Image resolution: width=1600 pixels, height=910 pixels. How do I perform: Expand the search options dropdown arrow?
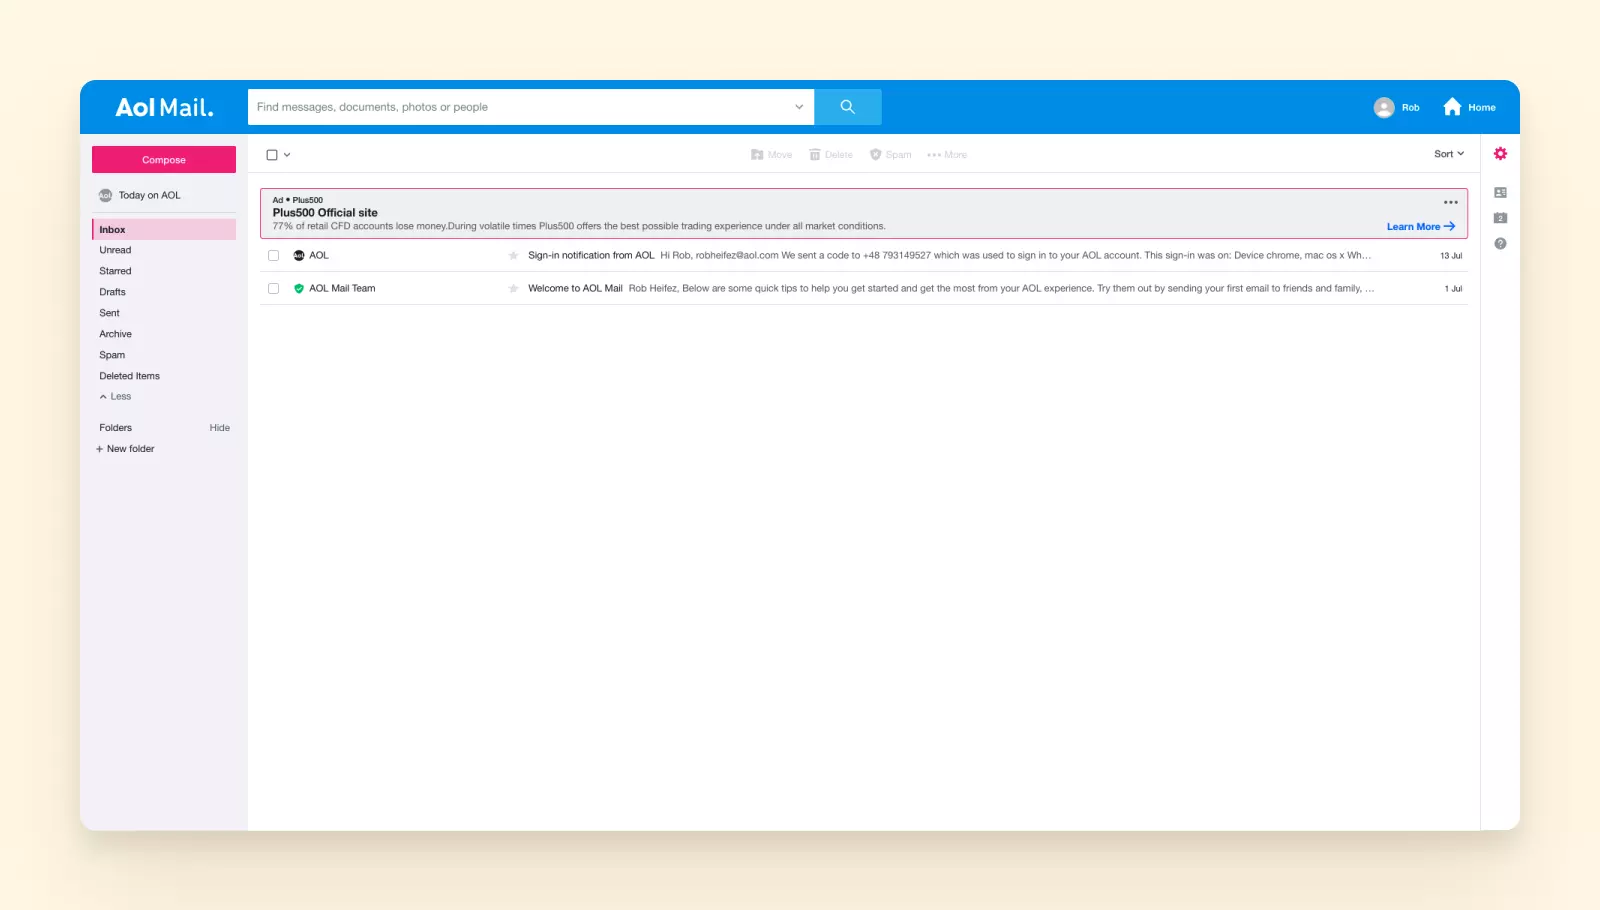tap(799, 107)
